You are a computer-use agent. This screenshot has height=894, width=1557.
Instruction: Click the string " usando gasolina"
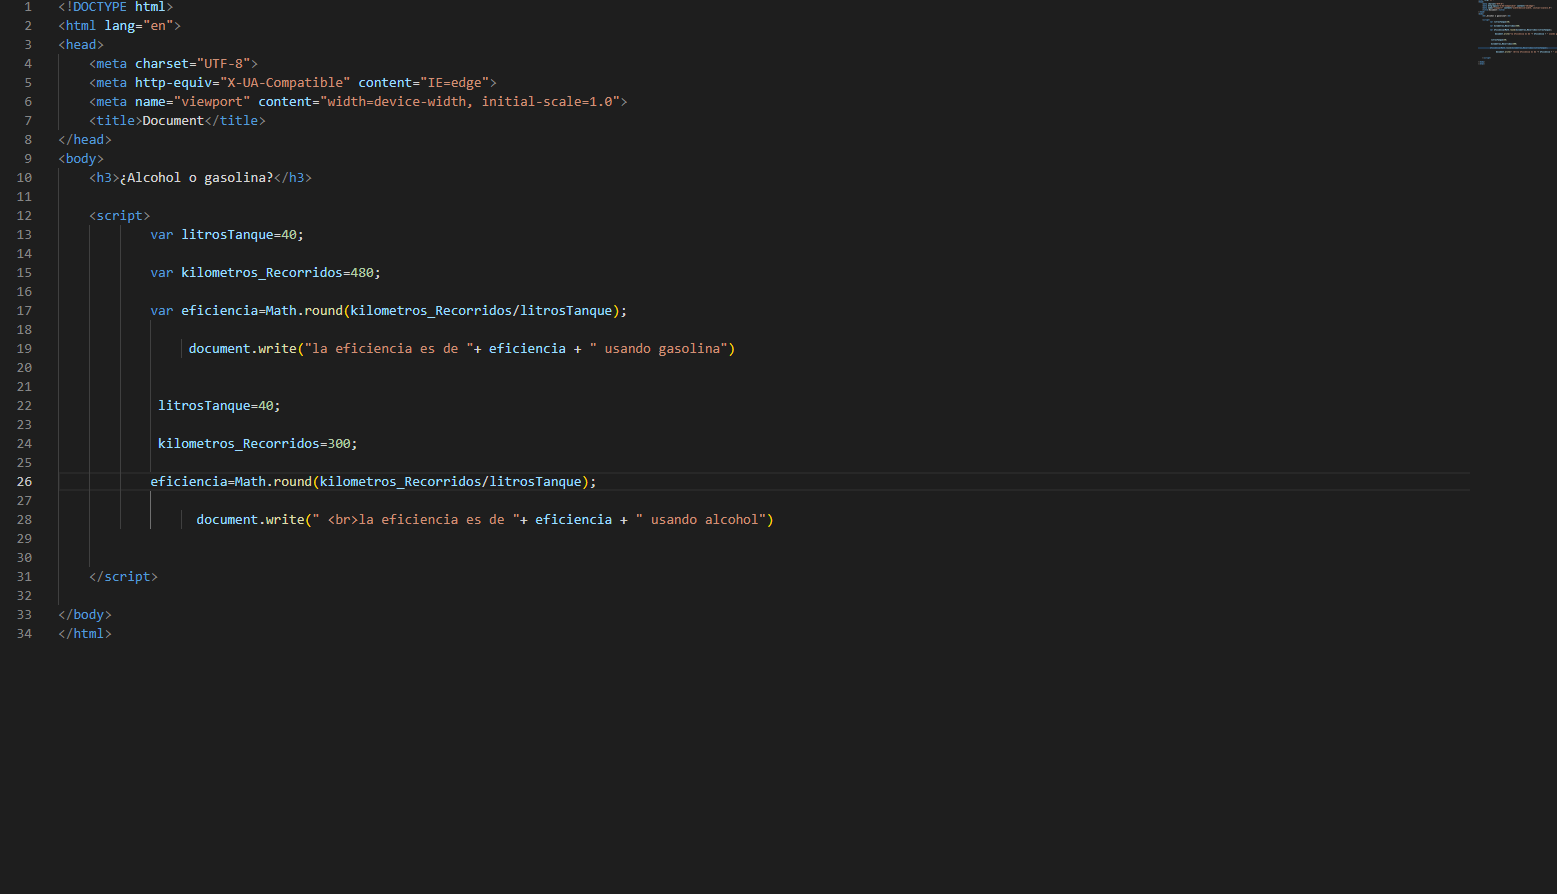click(x=658, y=349)
